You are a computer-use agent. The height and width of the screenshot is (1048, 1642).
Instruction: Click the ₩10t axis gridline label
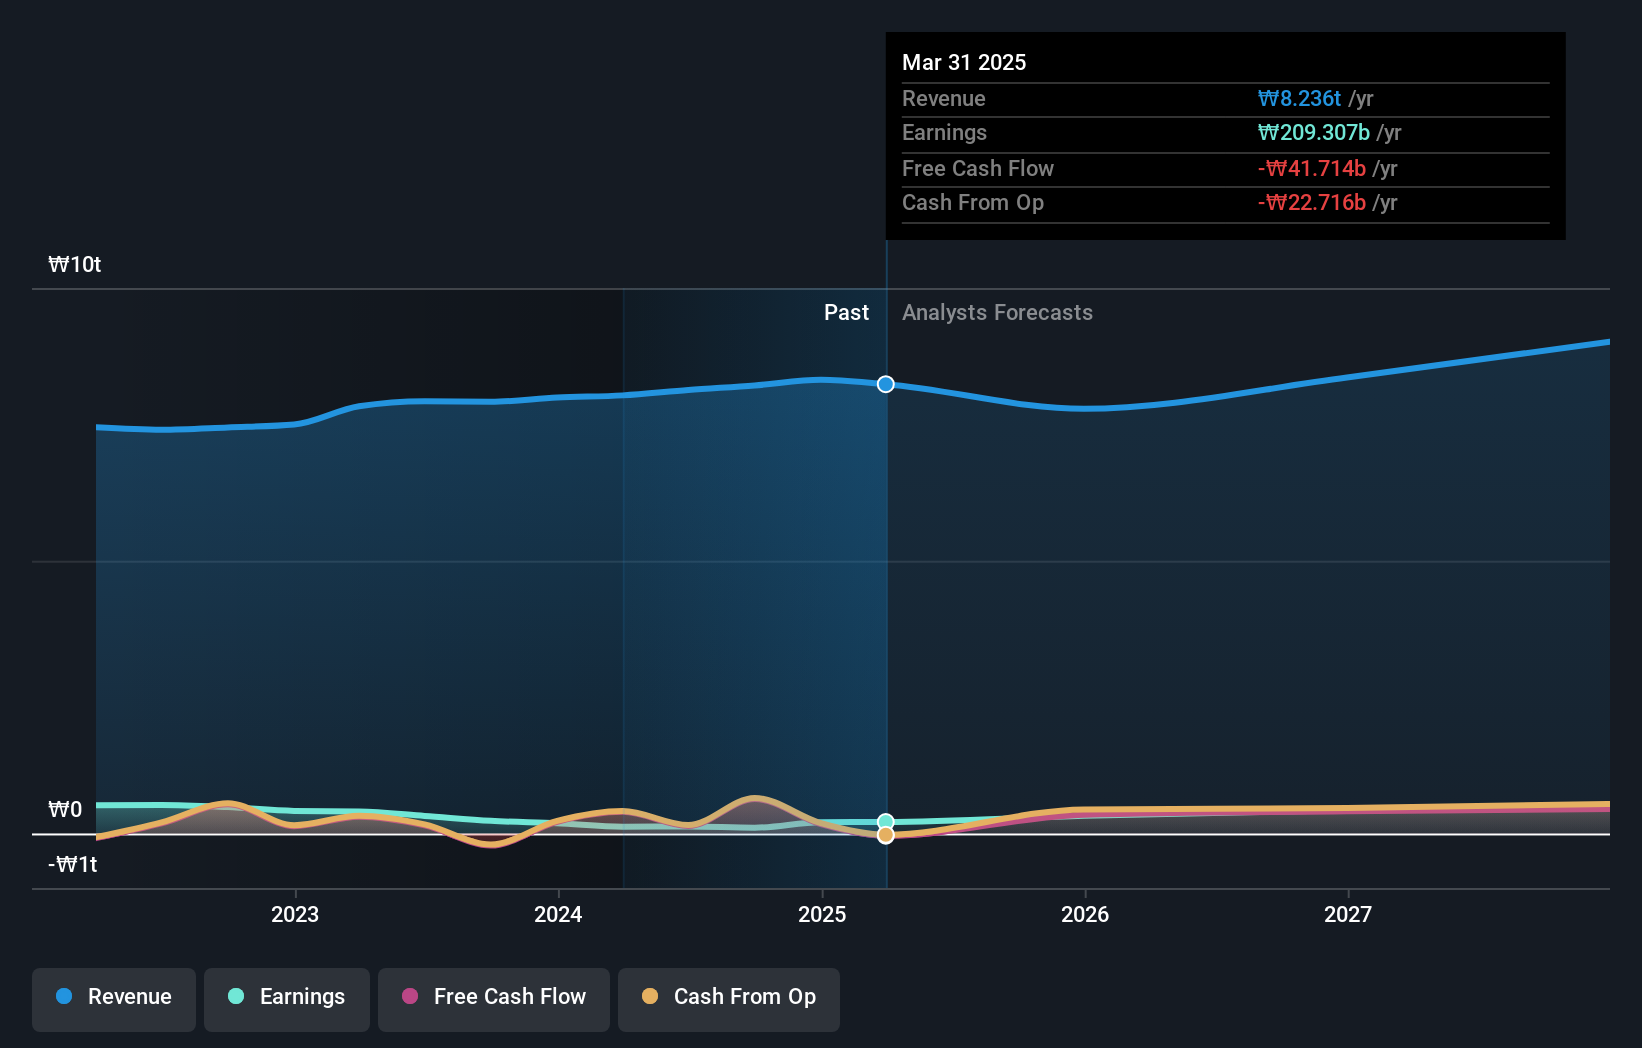click(x=74, y=264)
